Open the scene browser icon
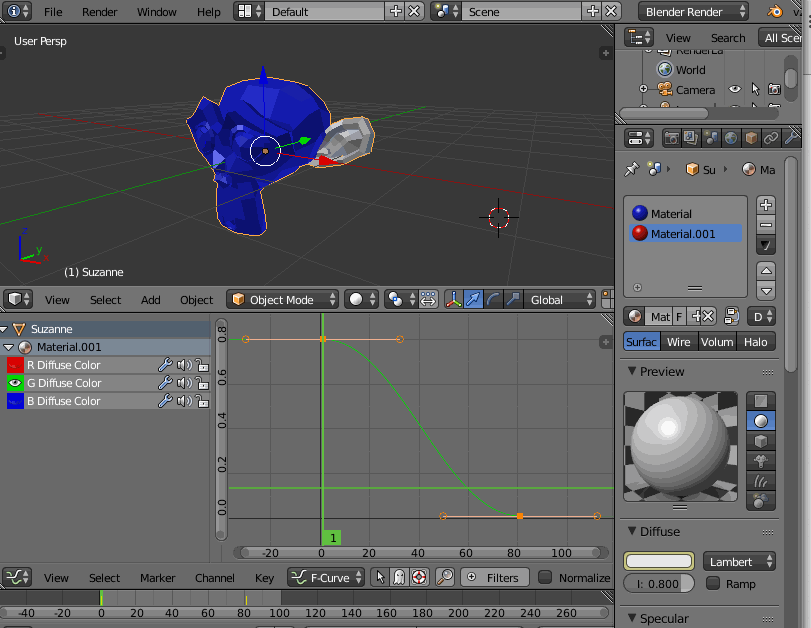The width and height of the screenshot is (811, 628). [x=446, y=11]
